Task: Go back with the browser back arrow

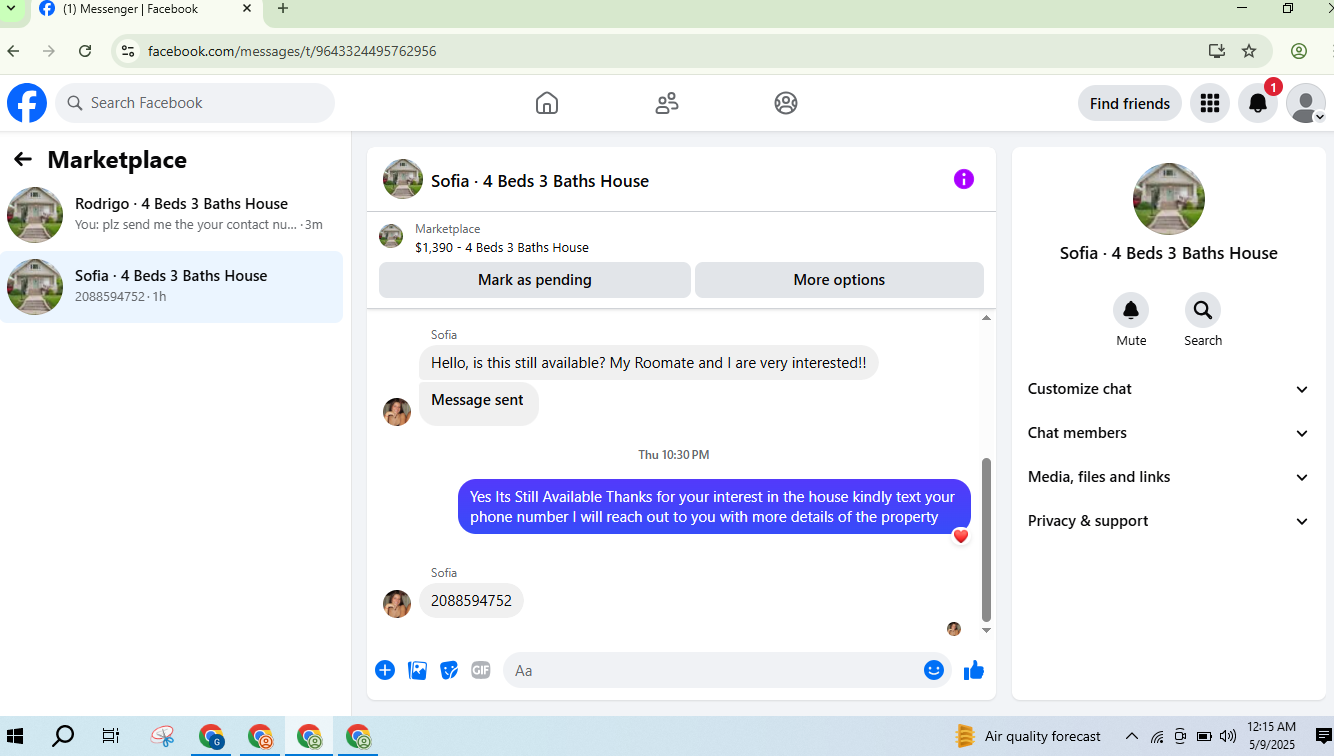Action: coord(13,51)
